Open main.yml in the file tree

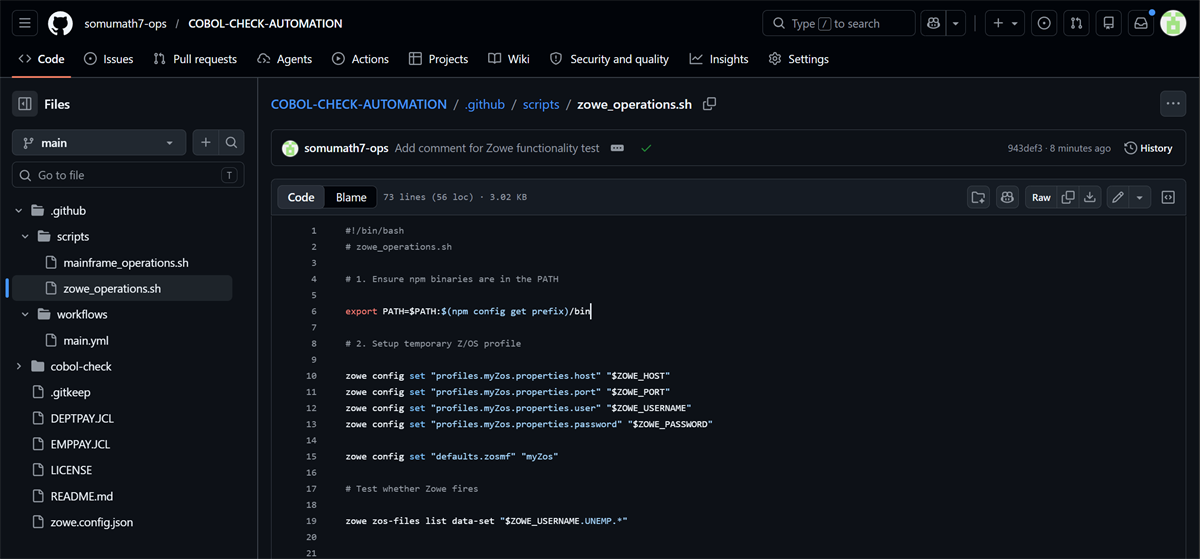85,340
